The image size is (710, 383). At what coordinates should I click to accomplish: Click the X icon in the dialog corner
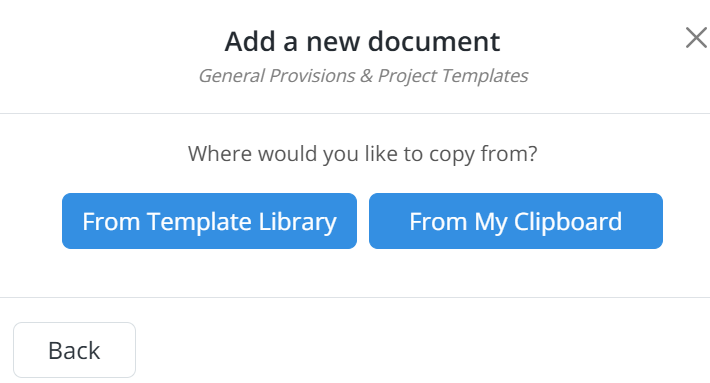point(696,38)
